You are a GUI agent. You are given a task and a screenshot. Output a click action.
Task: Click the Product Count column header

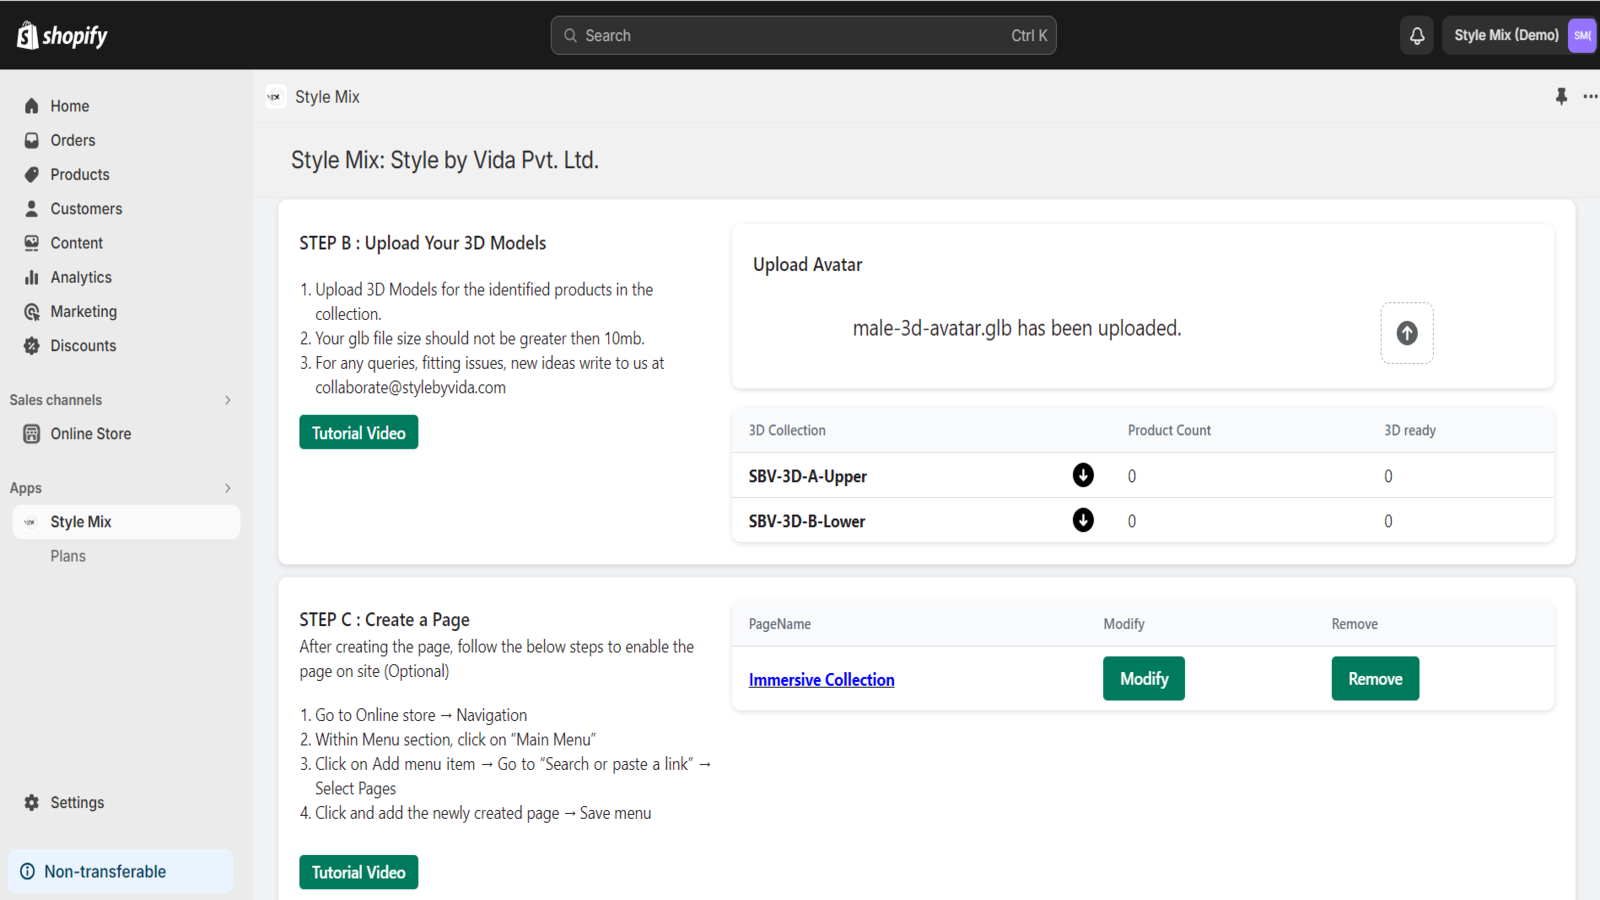pyautogui.click(x=1169, y=431)
